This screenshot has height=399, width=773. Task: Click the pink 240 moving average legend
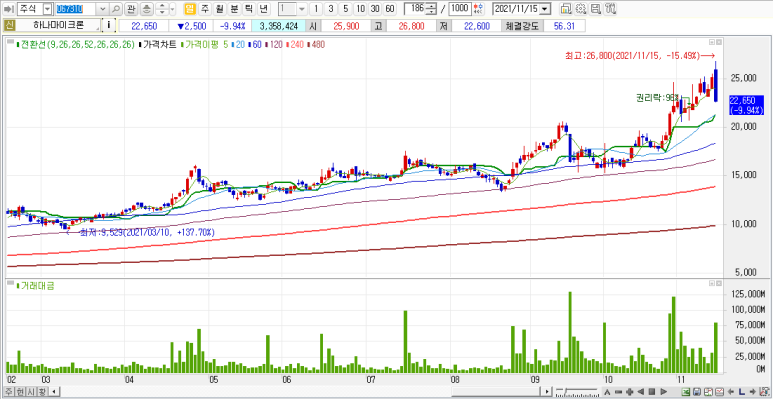[295, 44]
